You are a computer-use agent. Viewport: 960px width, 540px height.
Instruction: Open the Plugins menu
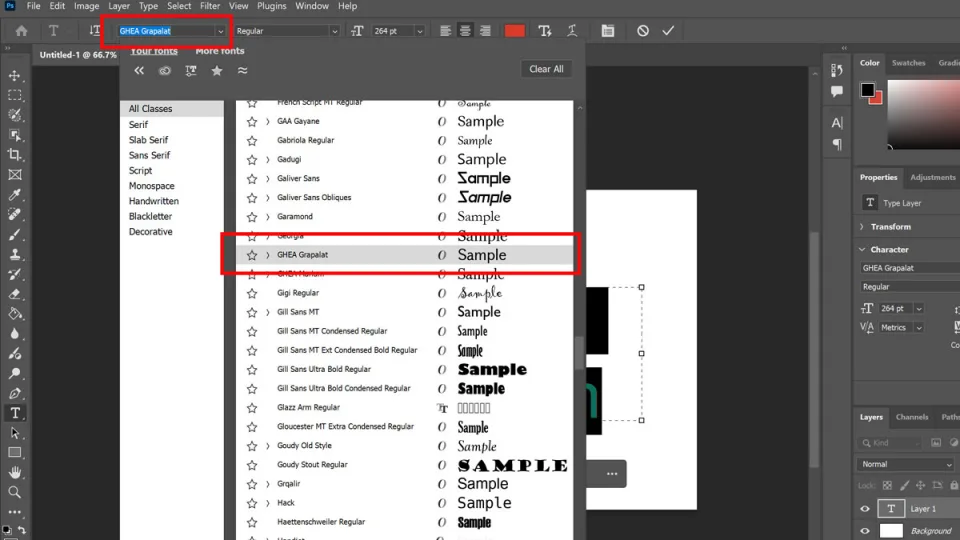[x=271, y=6]
